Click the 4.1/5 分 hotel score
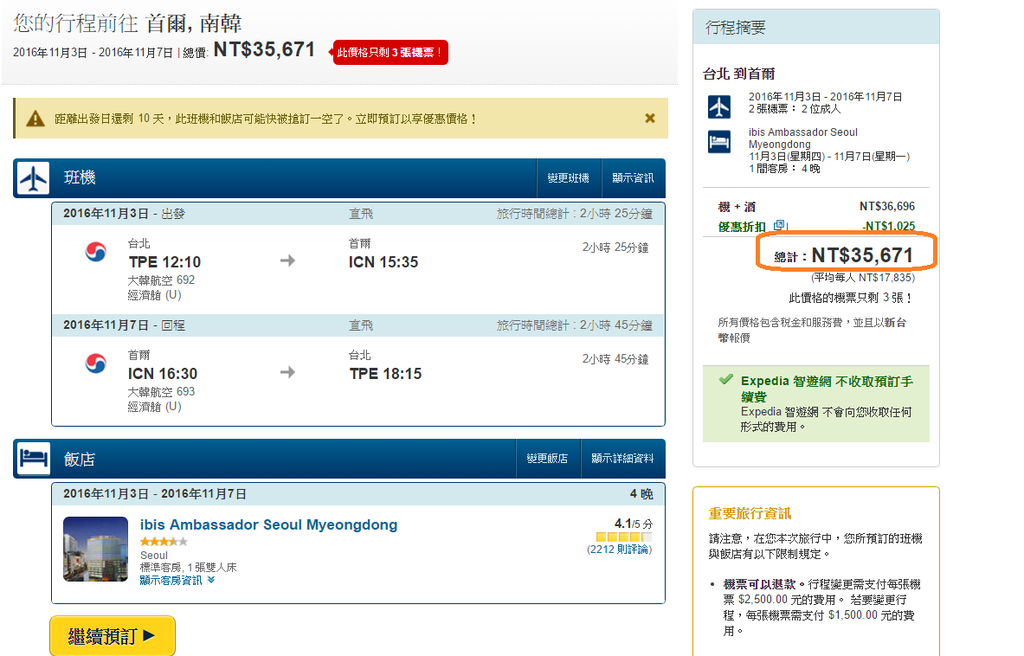 tap(633, 524)
